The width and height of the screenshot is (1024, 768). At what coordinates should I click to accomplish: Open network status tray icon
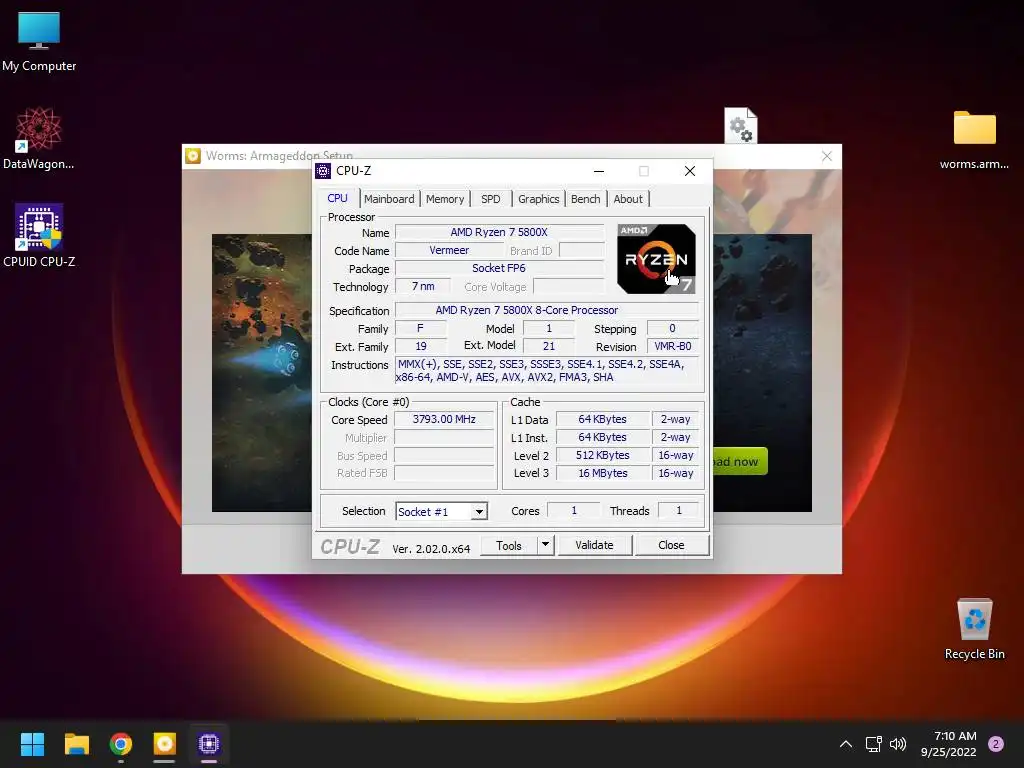873,744
